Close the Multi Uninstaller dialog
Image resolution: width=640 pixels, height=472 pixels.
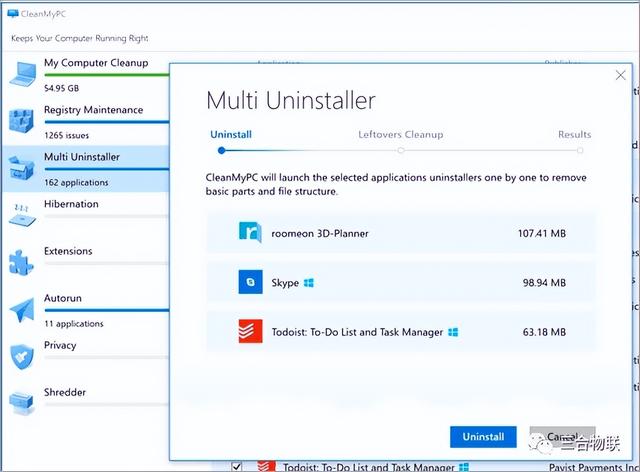coord(620,75)
